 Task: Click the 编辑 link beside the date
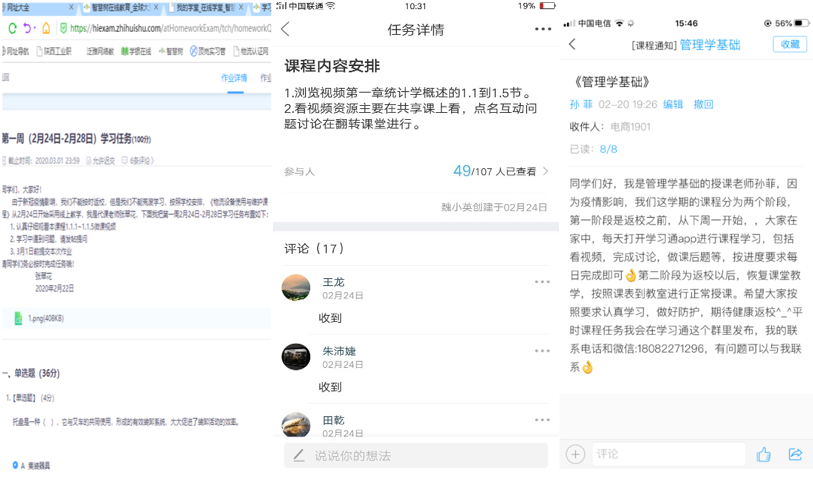tap(673, 104)
